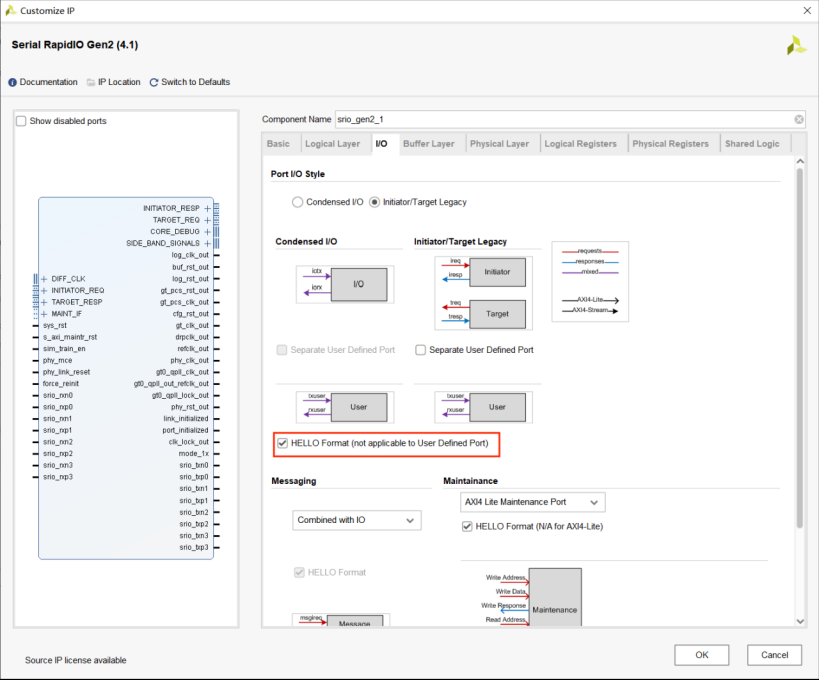Expand the SIDE_BAND_SIGNALS port
This screenshot has height=680, width=819.
click(207, 243)
